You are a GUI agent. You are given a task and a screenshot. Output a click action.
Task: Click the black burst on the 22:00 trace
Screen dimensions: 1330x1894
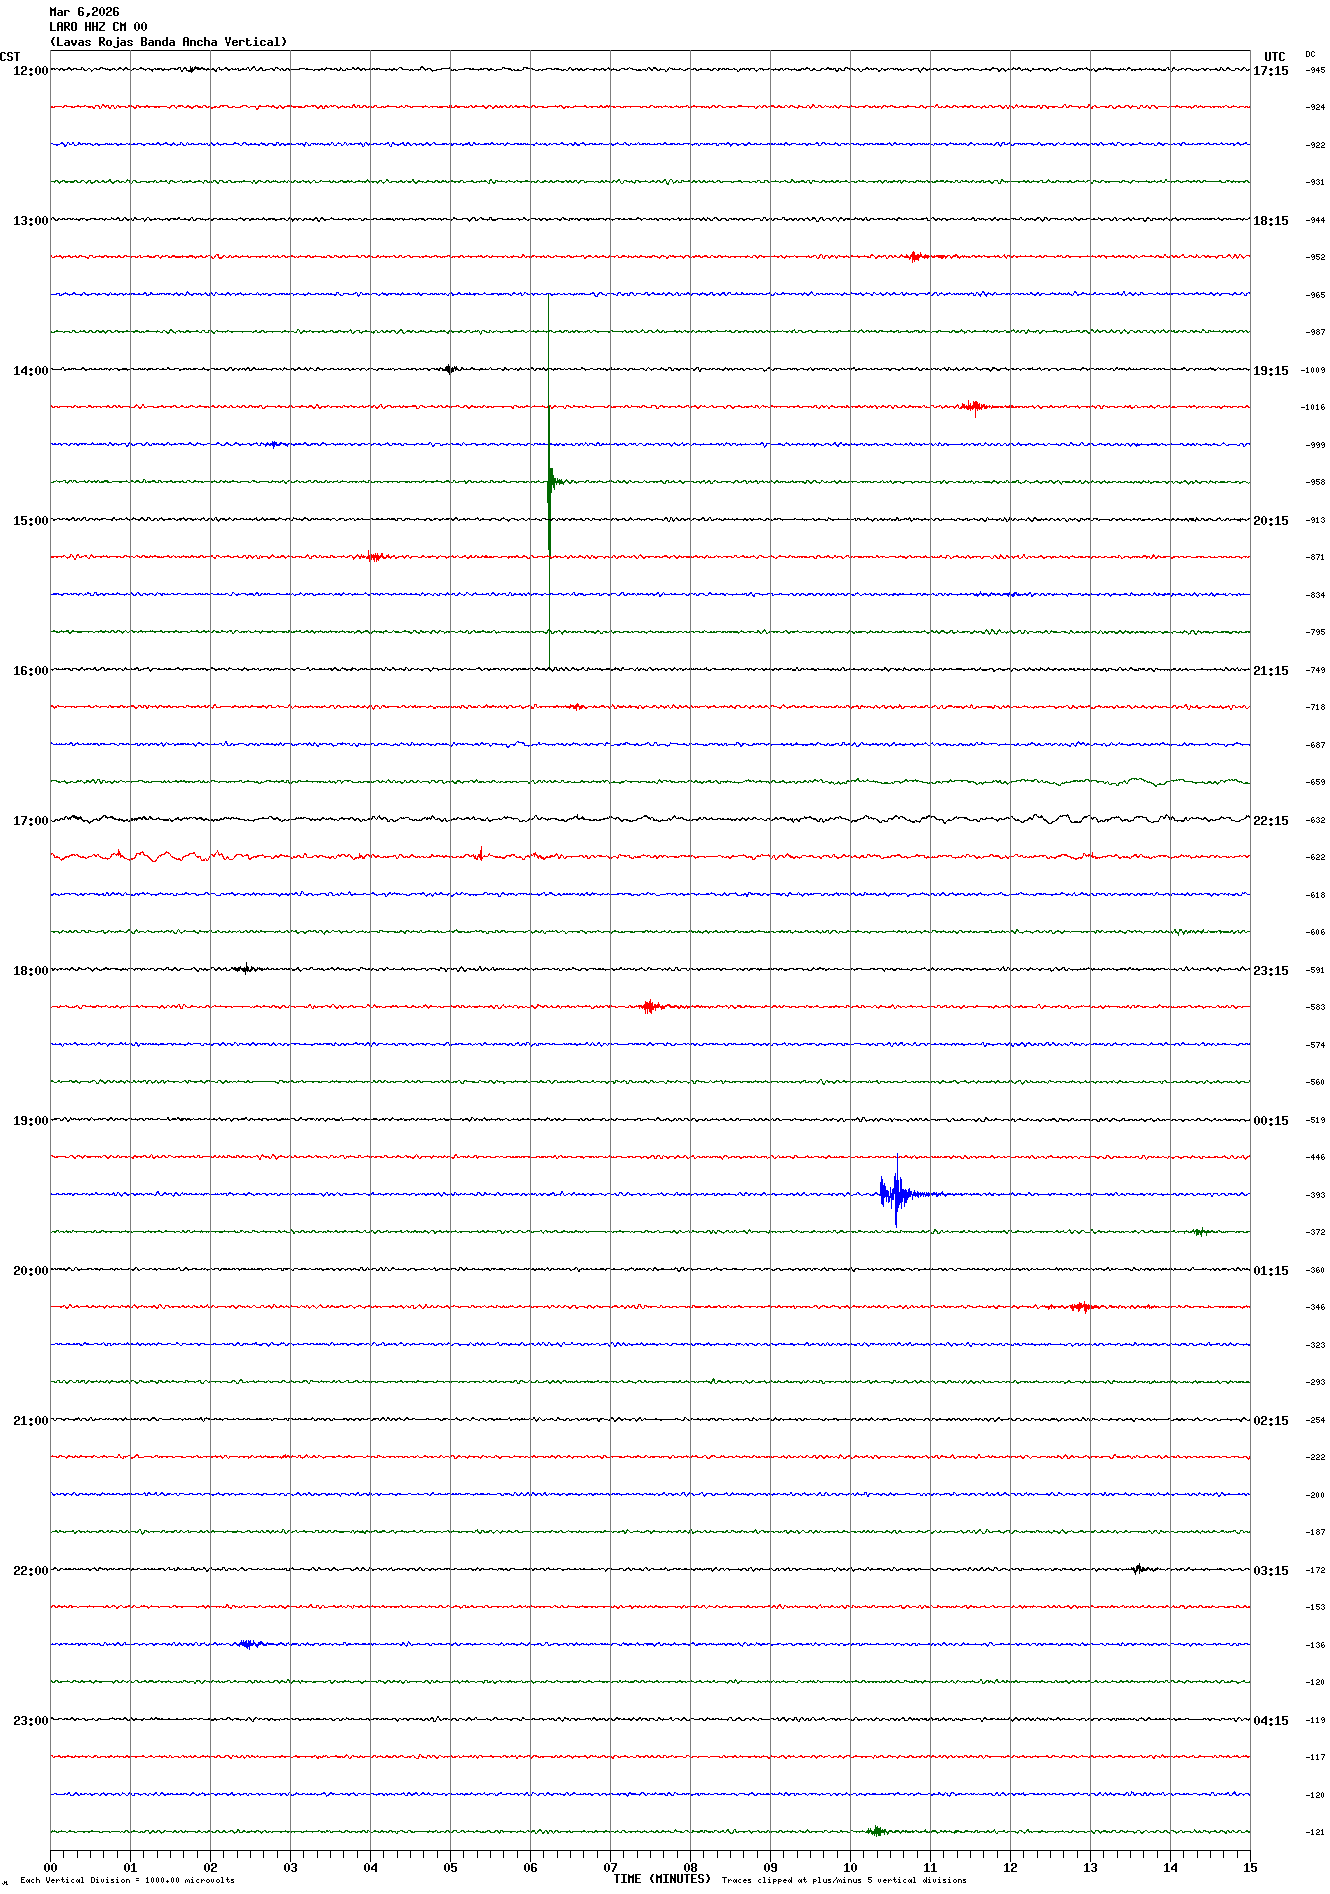pyautogui.click(x=1138, y=1568)
